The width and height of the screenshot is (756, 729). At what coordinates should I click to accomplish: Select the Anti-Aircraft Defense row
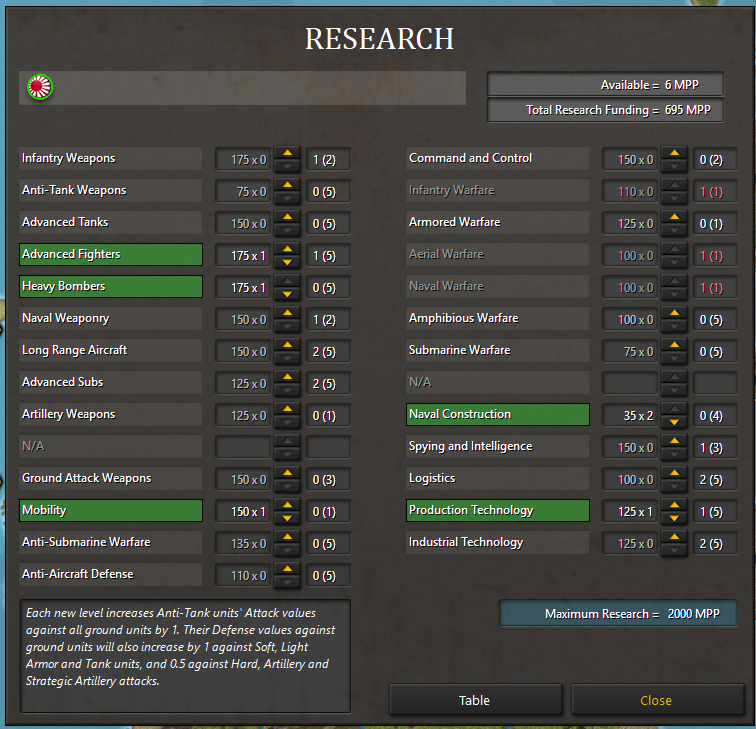pyautogui.click(x=110, y=574)
